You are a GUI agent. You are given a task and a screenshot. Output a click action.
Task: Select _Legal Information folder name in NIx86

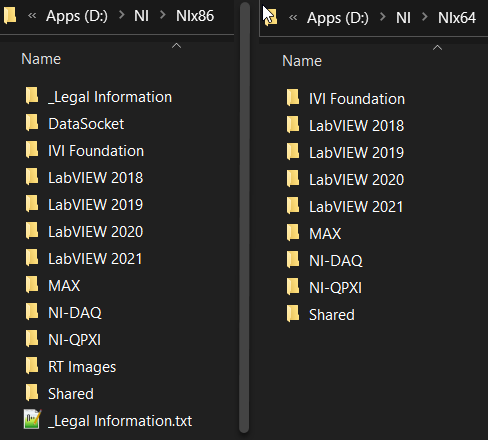110,97
